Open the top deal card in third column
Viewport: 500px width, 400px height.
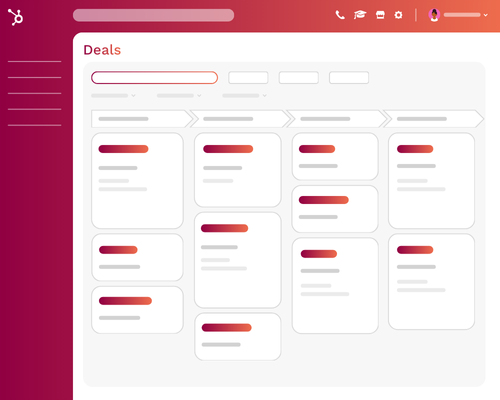(335, 156)
